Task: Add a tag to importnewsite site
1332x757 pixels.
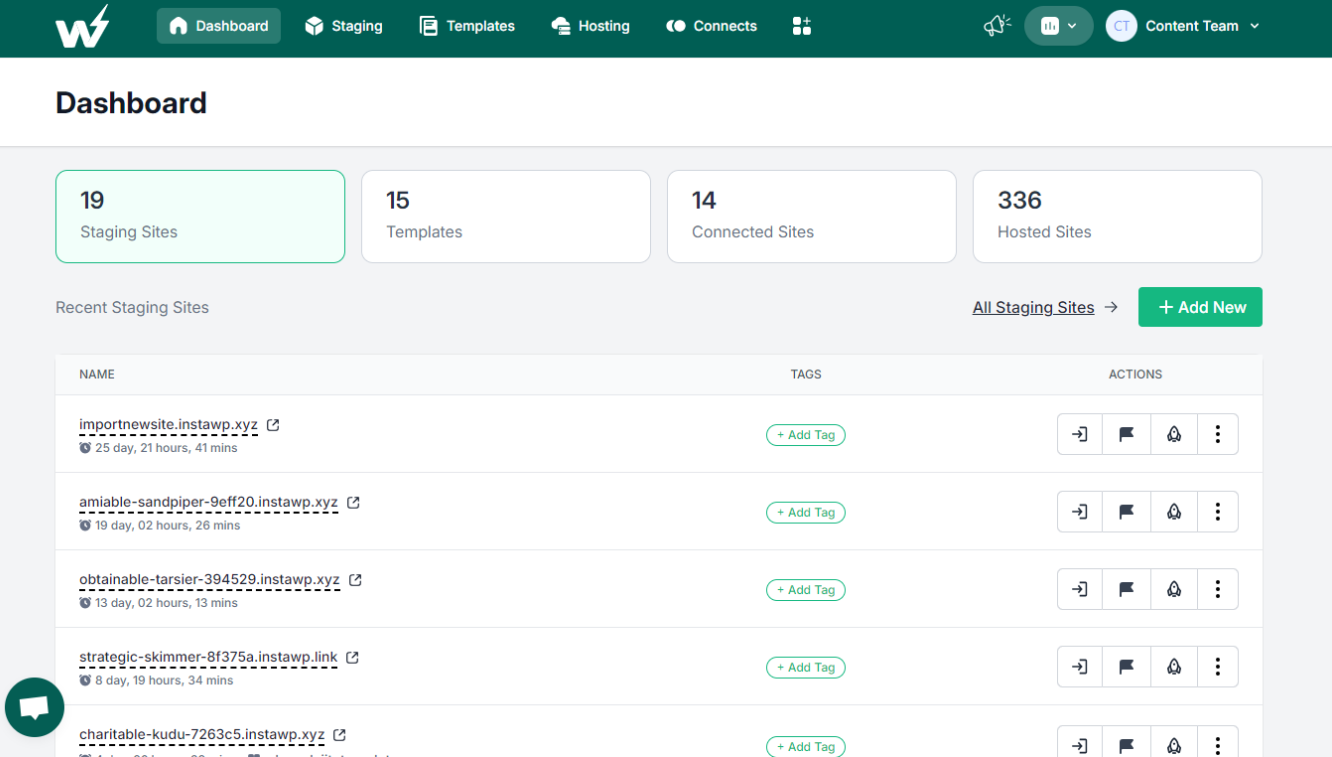Action: [806, 435]
